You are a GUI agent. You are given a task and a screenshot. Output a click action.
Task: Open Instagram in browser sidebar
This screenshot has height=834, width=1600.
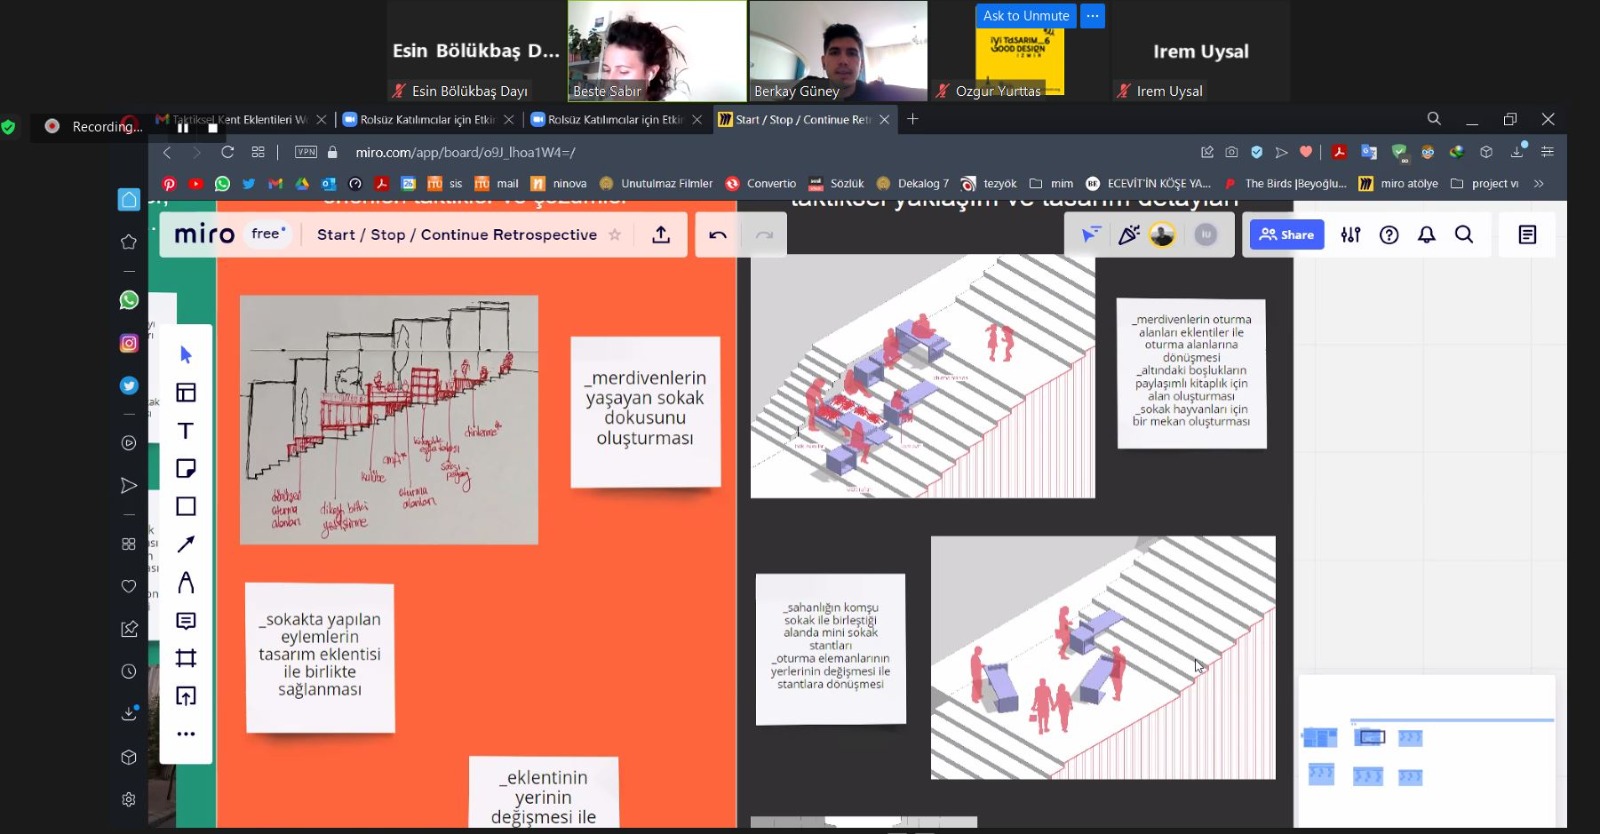(129, 343)
